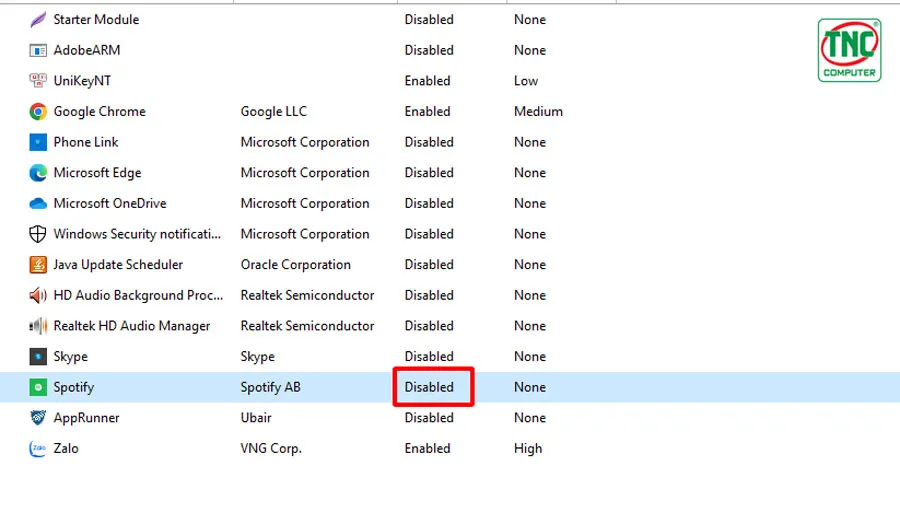The height and width of the screenshot is (524, 900).
Task: Select the Microsoft Edge entry name
Action: point(98,173)
